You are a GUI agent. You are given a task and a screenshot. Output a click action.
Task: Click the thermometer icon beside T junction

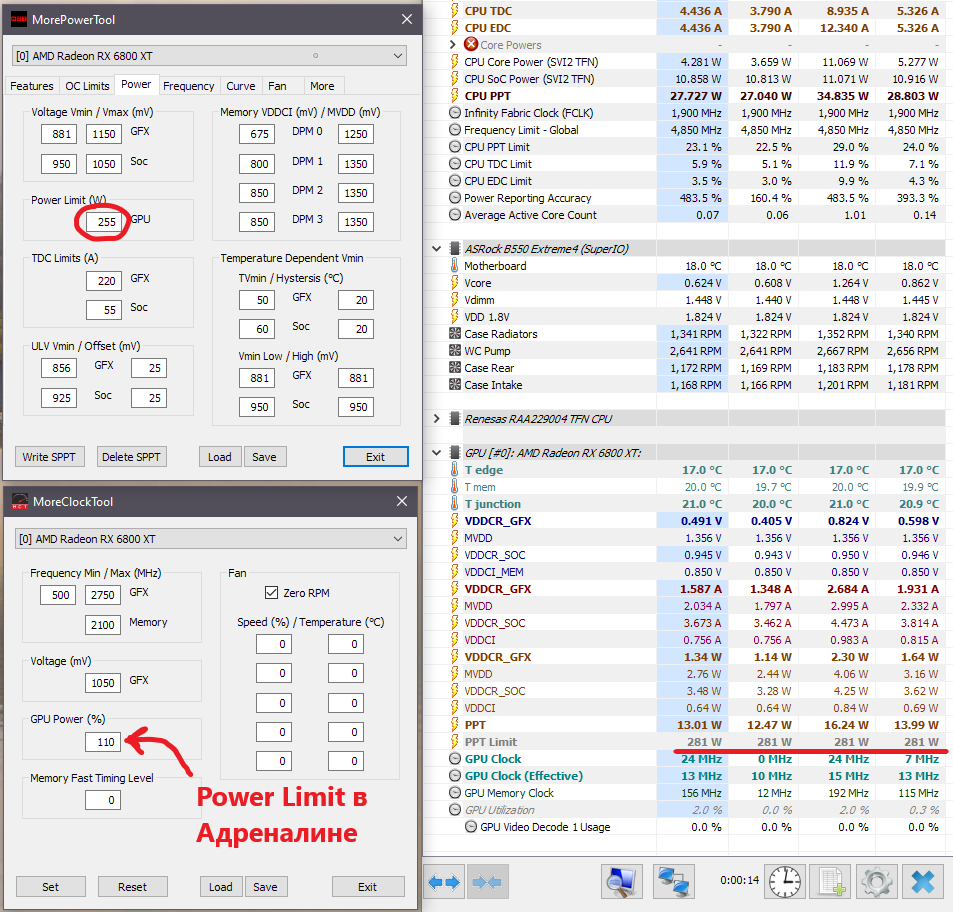click(x=454, y=504)
